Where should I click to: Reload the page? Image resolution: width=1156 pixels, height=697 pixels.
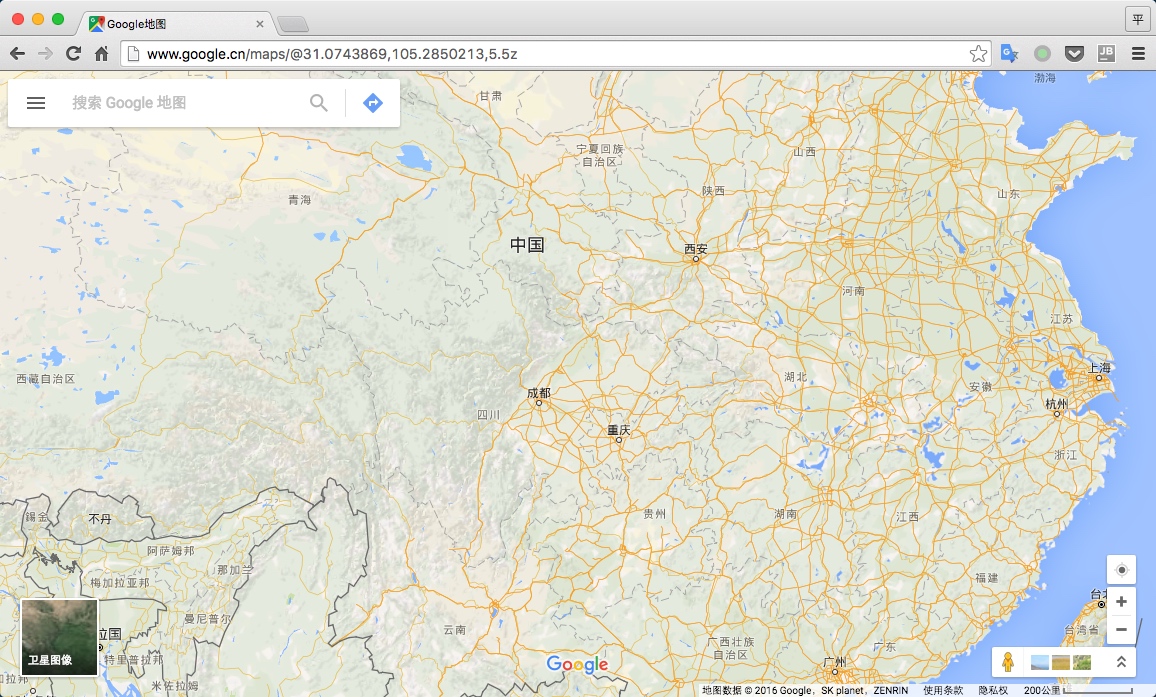(73, 54)
